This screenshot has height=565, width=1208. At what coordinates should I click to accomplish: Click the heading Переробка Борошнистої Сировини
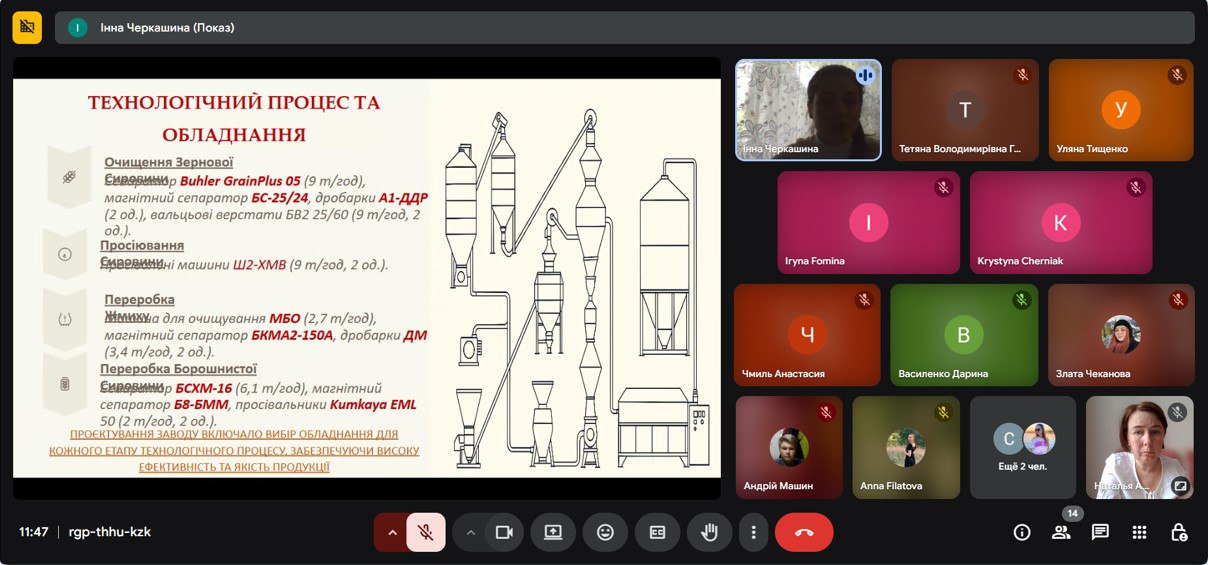(178, 377)
